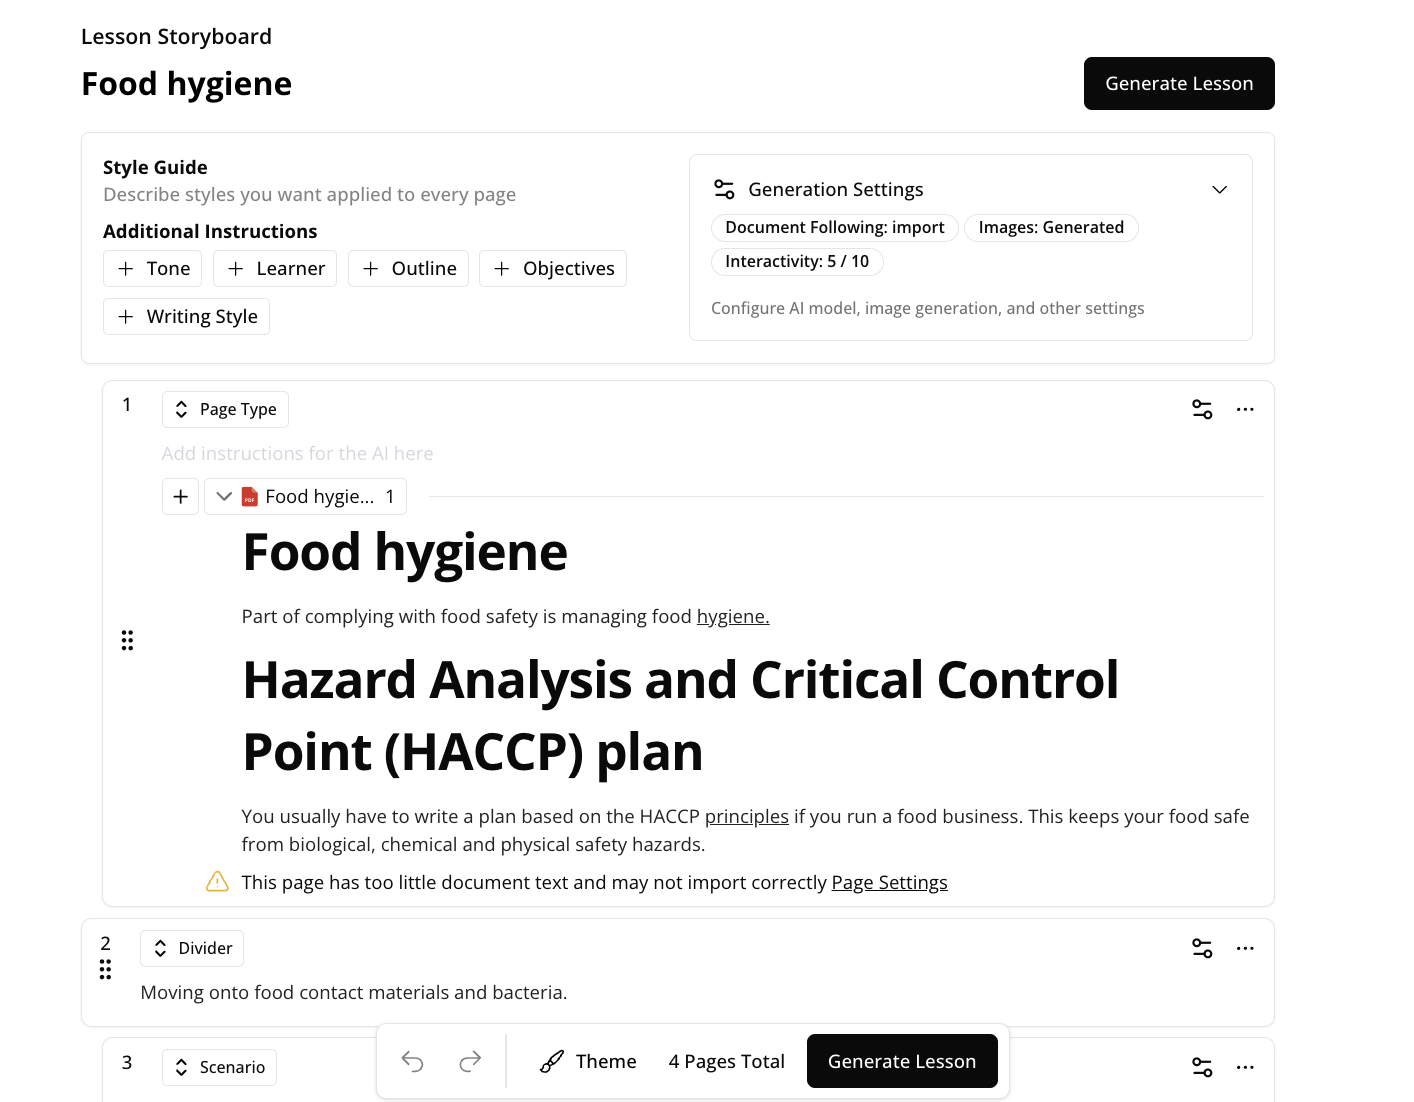
Task: Expand Generation Settings chevron
Action: pyautogui.click(x=1219, y=190)
